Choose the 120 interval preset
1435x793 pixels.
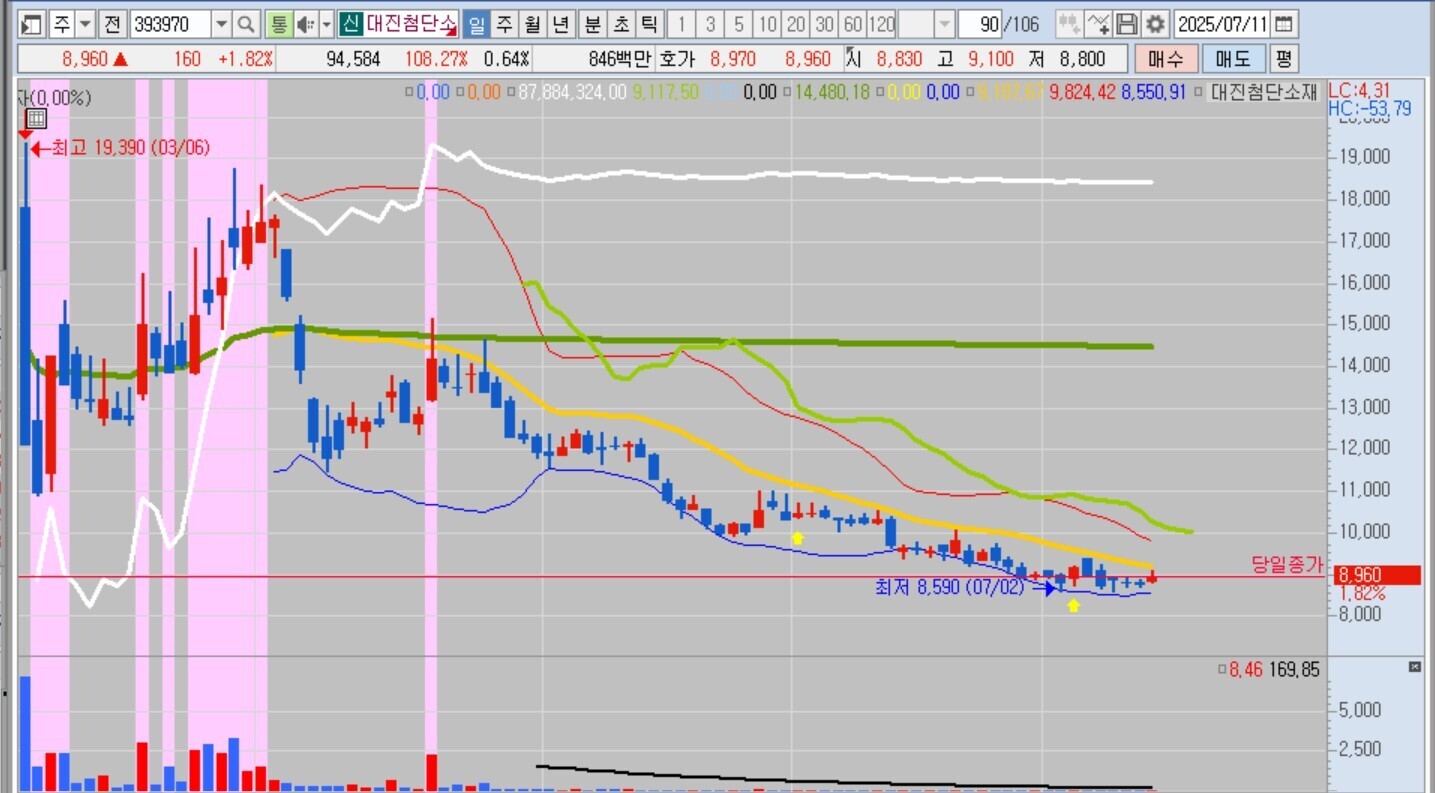click(x=882, y=24)
